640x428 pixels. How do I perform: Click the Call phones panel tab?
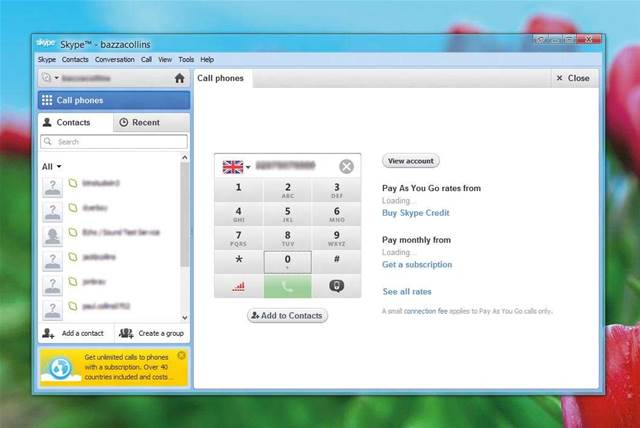coord(221,78)
